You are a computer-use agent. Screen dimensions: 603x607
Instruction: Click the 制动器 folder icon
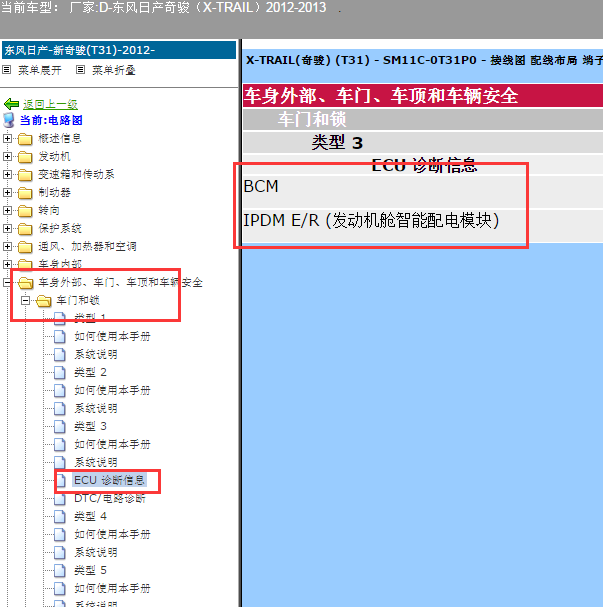point(25,193)
